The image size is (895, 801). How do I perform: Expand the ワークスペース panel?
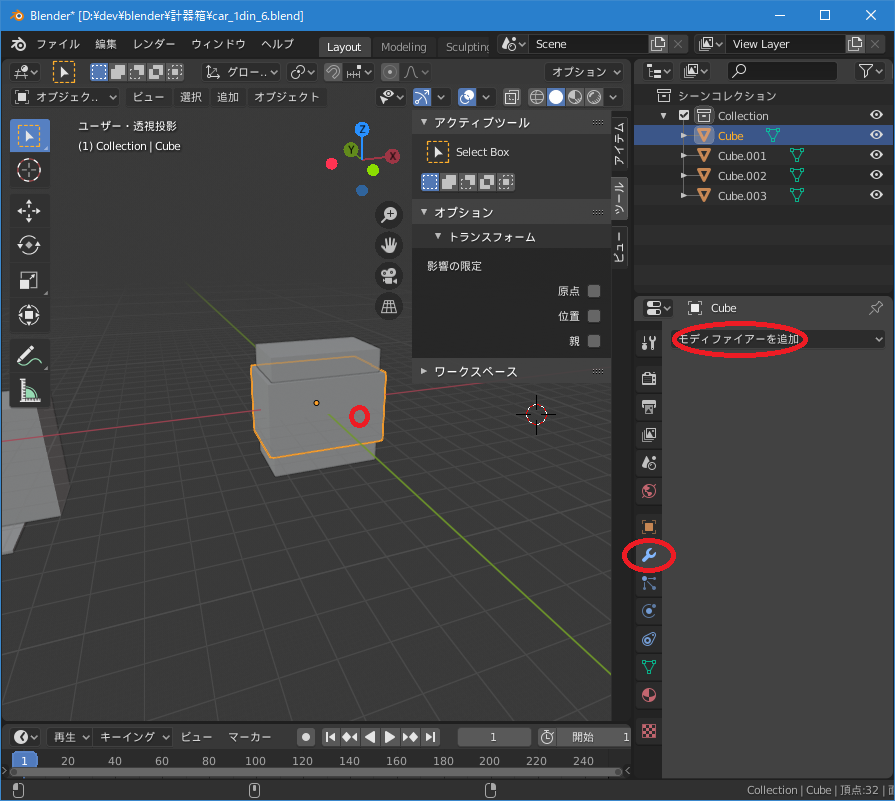click(475, 371)
